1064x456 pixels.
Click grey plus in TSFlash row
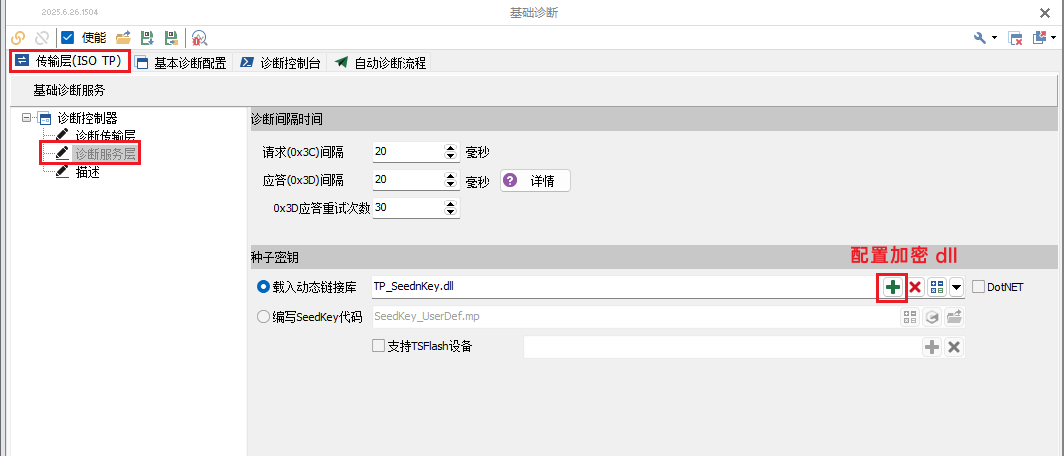click(932, 347)
